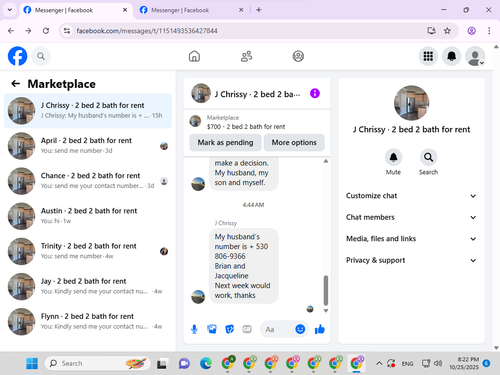Viewport: 500px width, 375px height.
Task: Open Trinity's 2 bed 2 bath conversation
Action: click(x=88, y=251)
